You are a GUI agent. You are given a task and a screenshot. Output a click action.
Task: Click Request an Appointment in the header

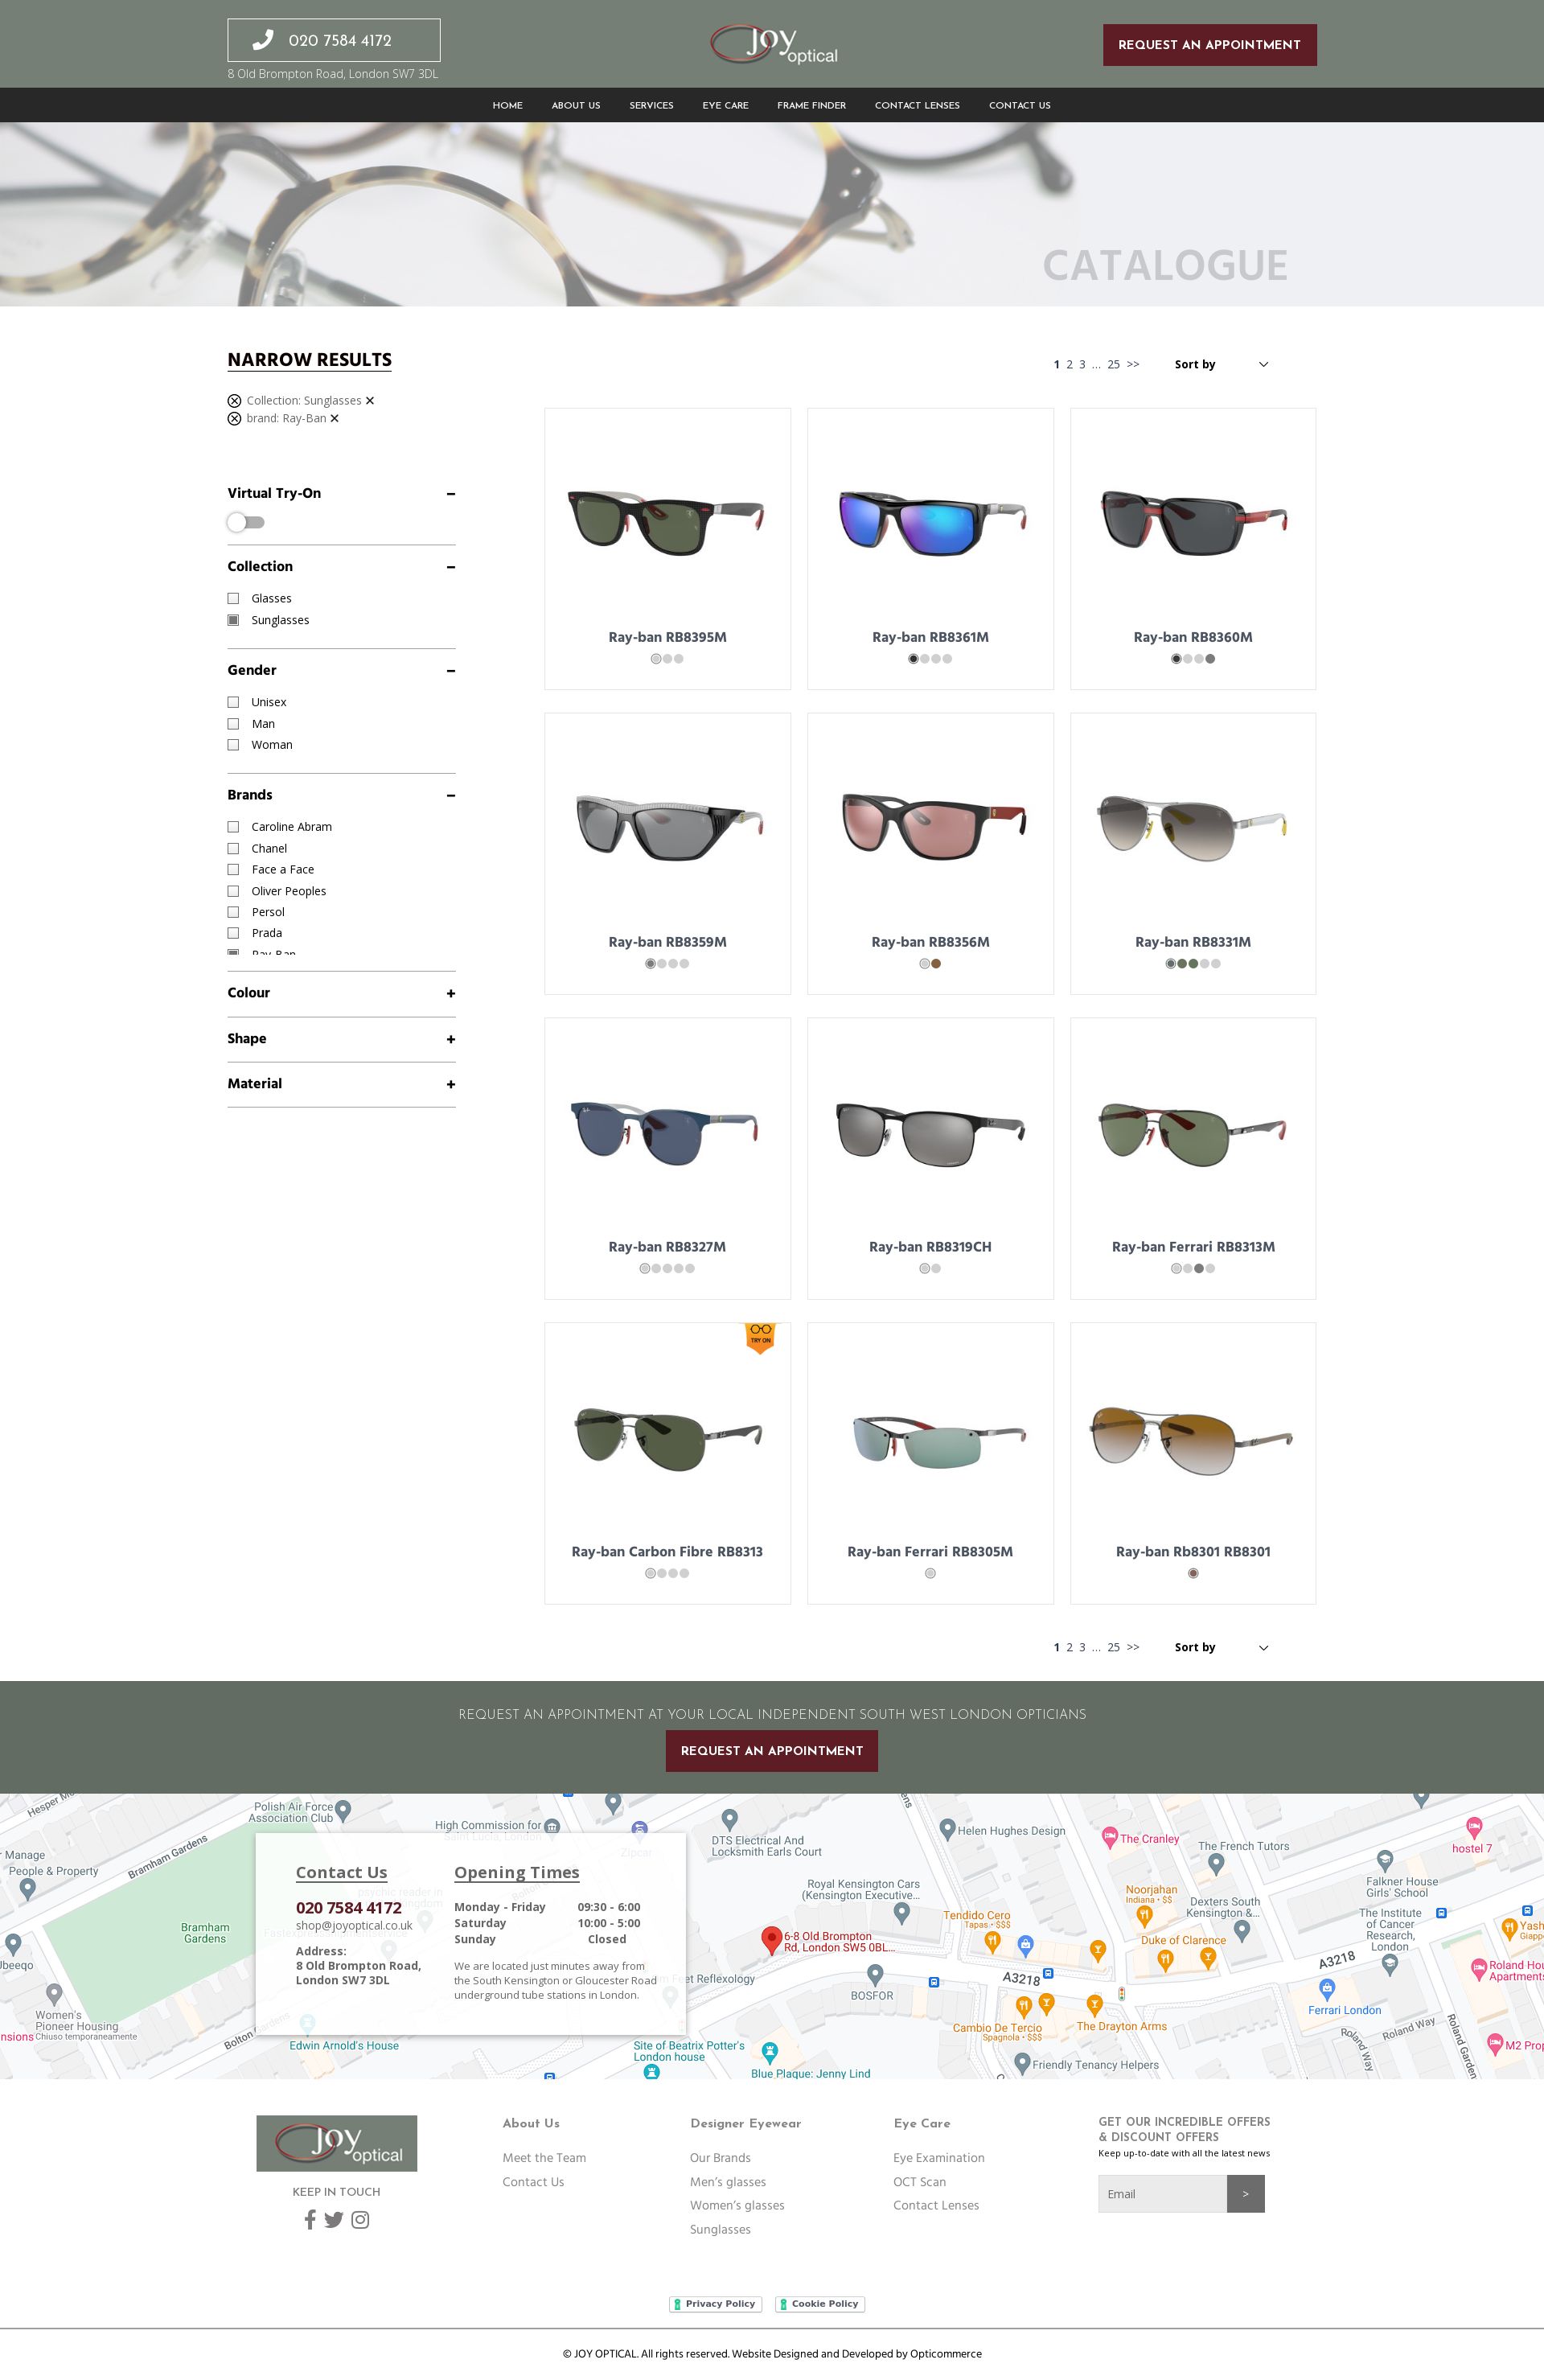pos(1209,45)
